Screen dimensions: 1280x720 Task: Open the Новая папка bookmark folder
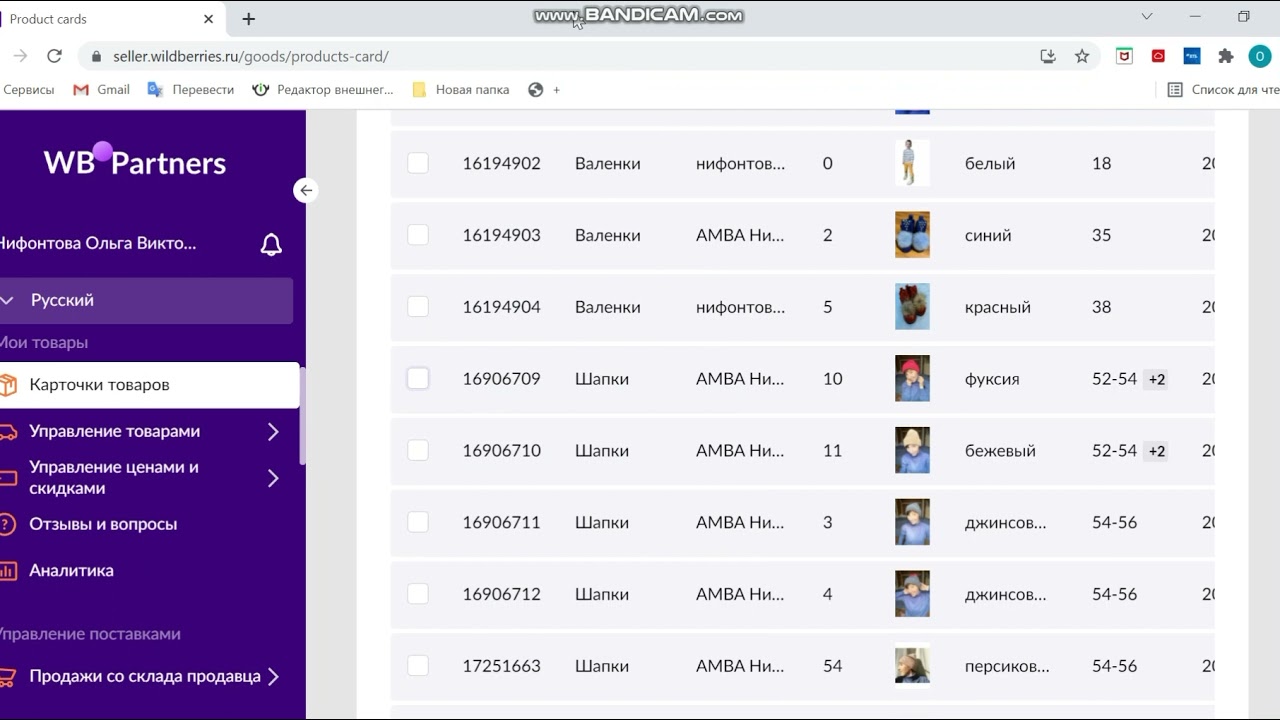tap(461, 90)
